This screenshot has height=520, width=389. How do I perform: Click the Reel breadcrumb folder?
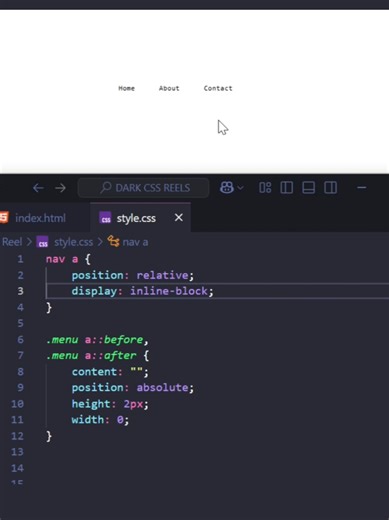[12, 242]
